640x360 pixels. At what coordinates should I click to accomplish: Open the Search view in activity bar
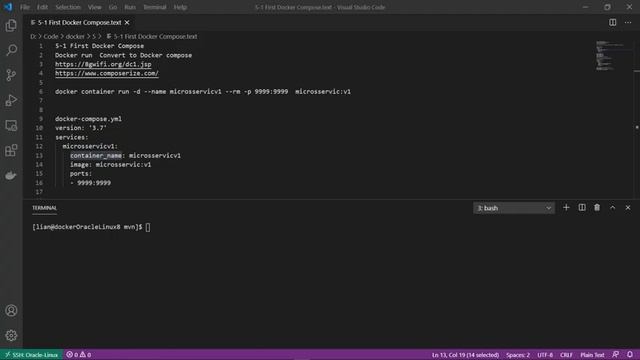(x=11, y=50)
